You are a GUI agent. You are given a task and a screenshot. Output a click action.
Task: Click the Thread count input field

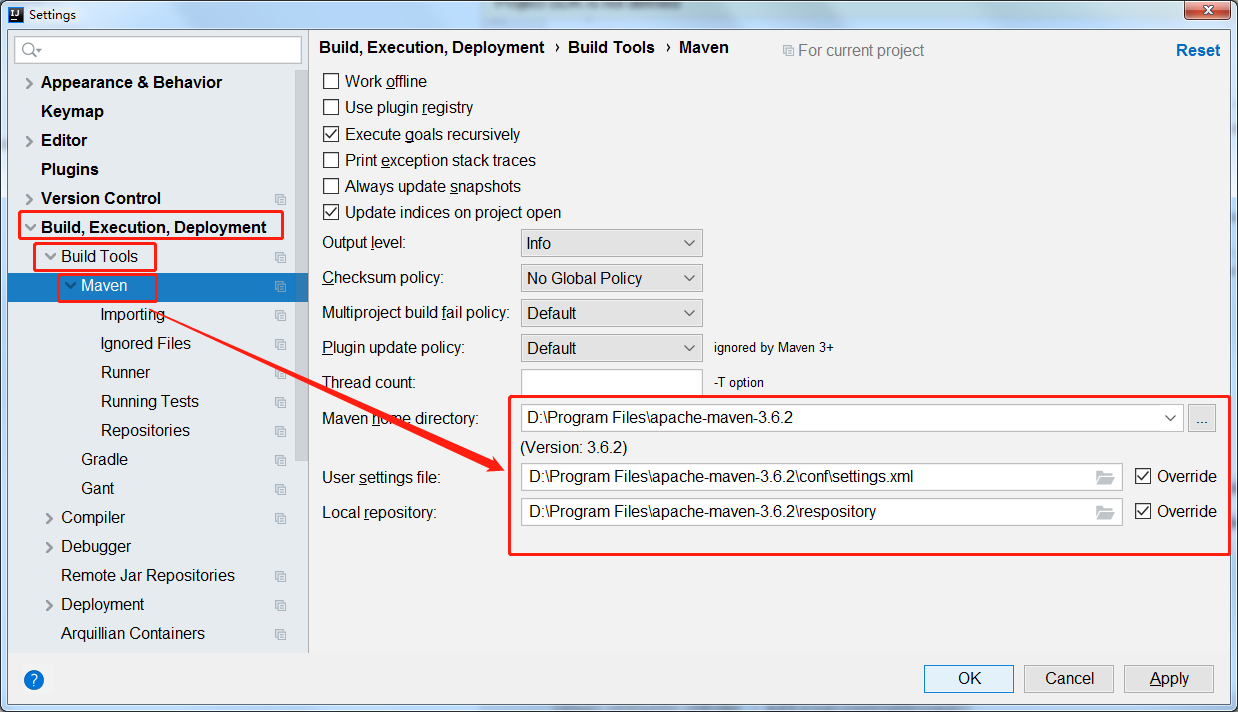click(612, 383)
